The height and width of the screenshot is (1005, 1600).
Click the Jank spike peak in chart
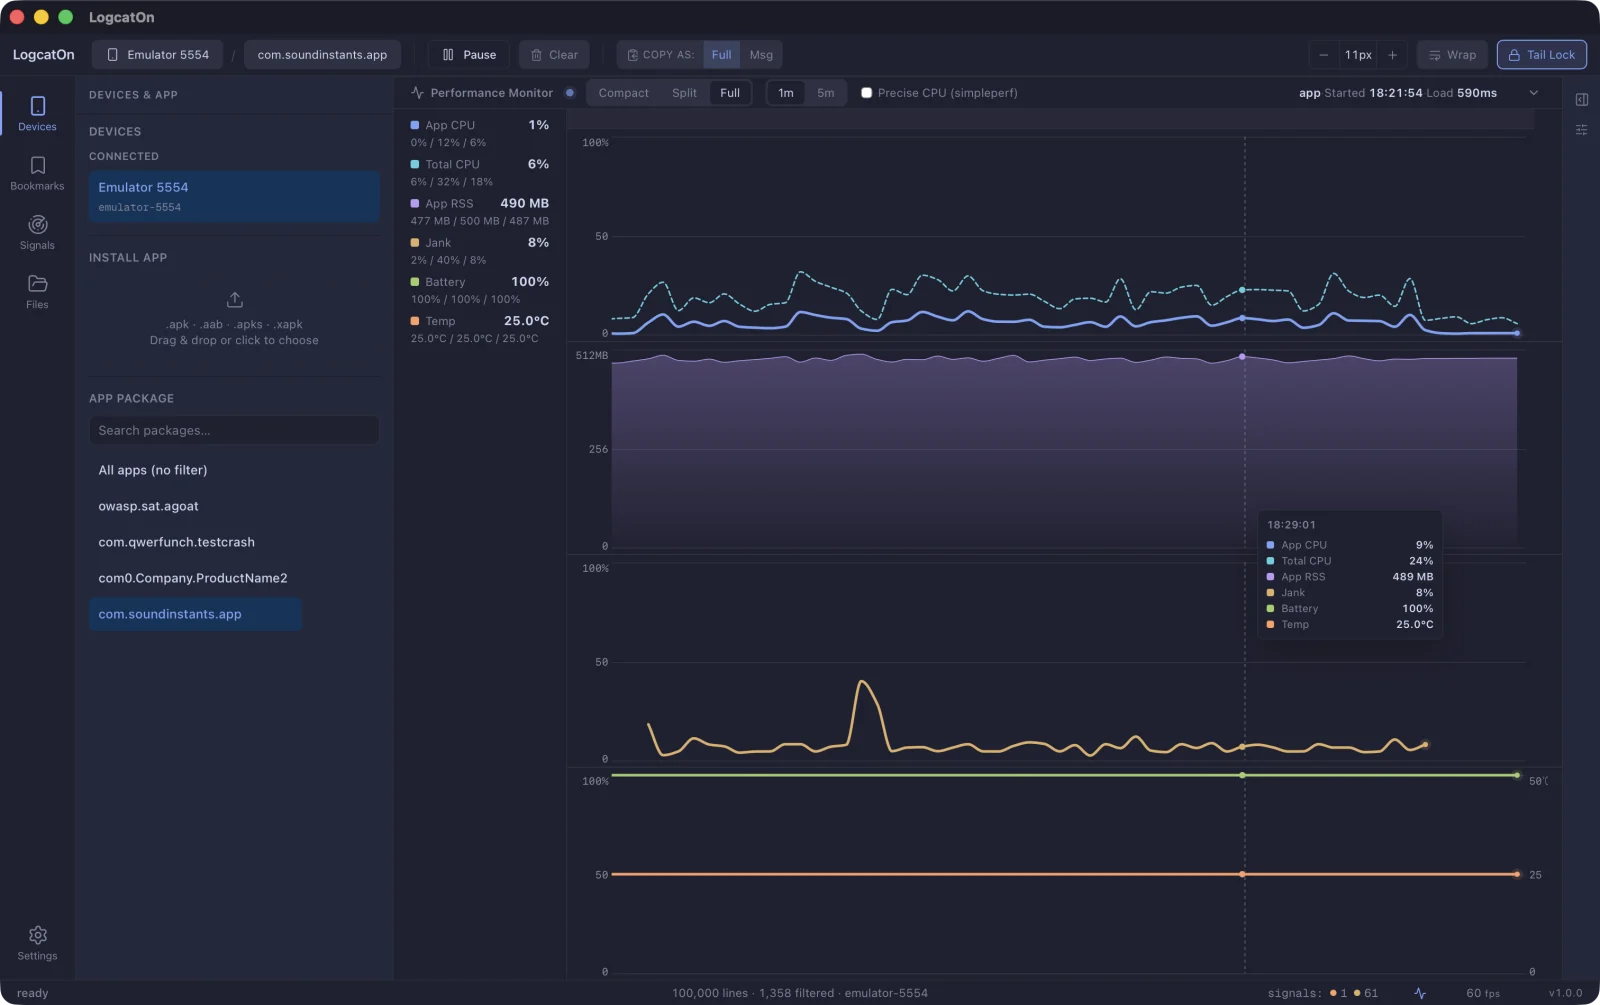click(862, 682)
